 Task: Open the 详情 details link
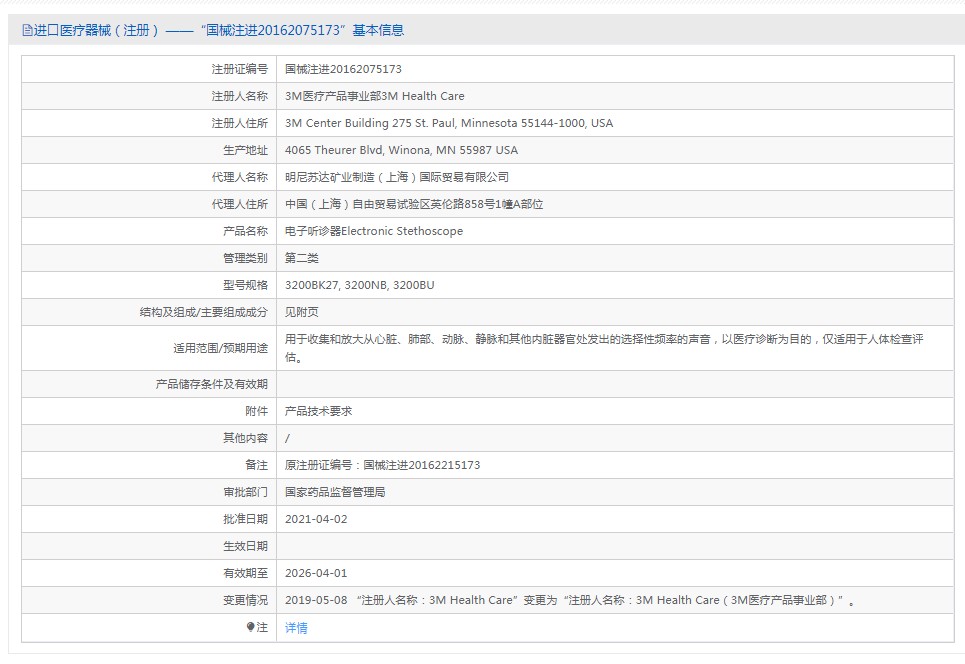(296, 628)
